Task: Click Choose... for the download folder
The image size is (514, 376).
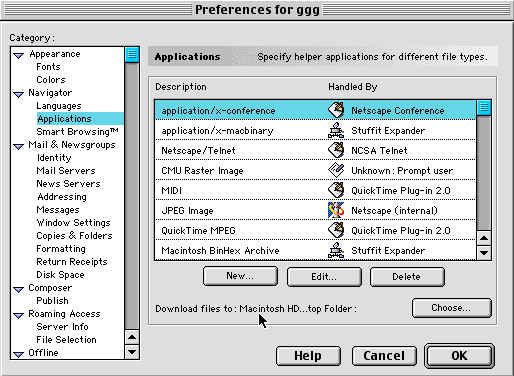Action: click(x=452, y=308)
